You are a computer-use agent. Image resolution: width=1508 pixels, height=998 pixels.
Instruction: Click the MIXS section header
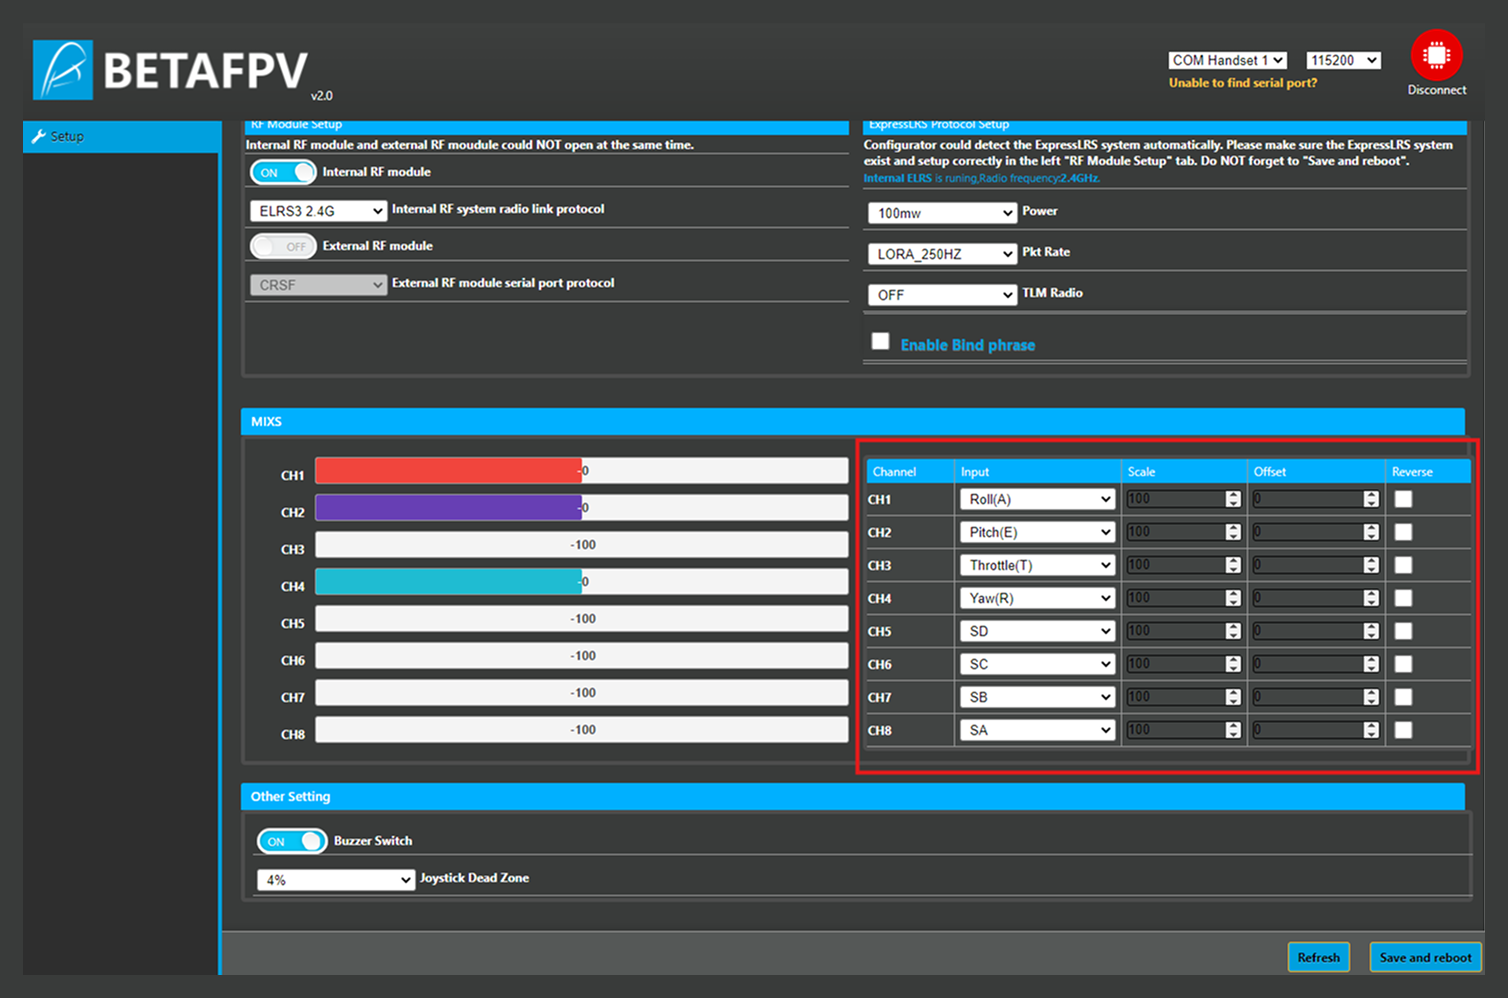[853, 422]
